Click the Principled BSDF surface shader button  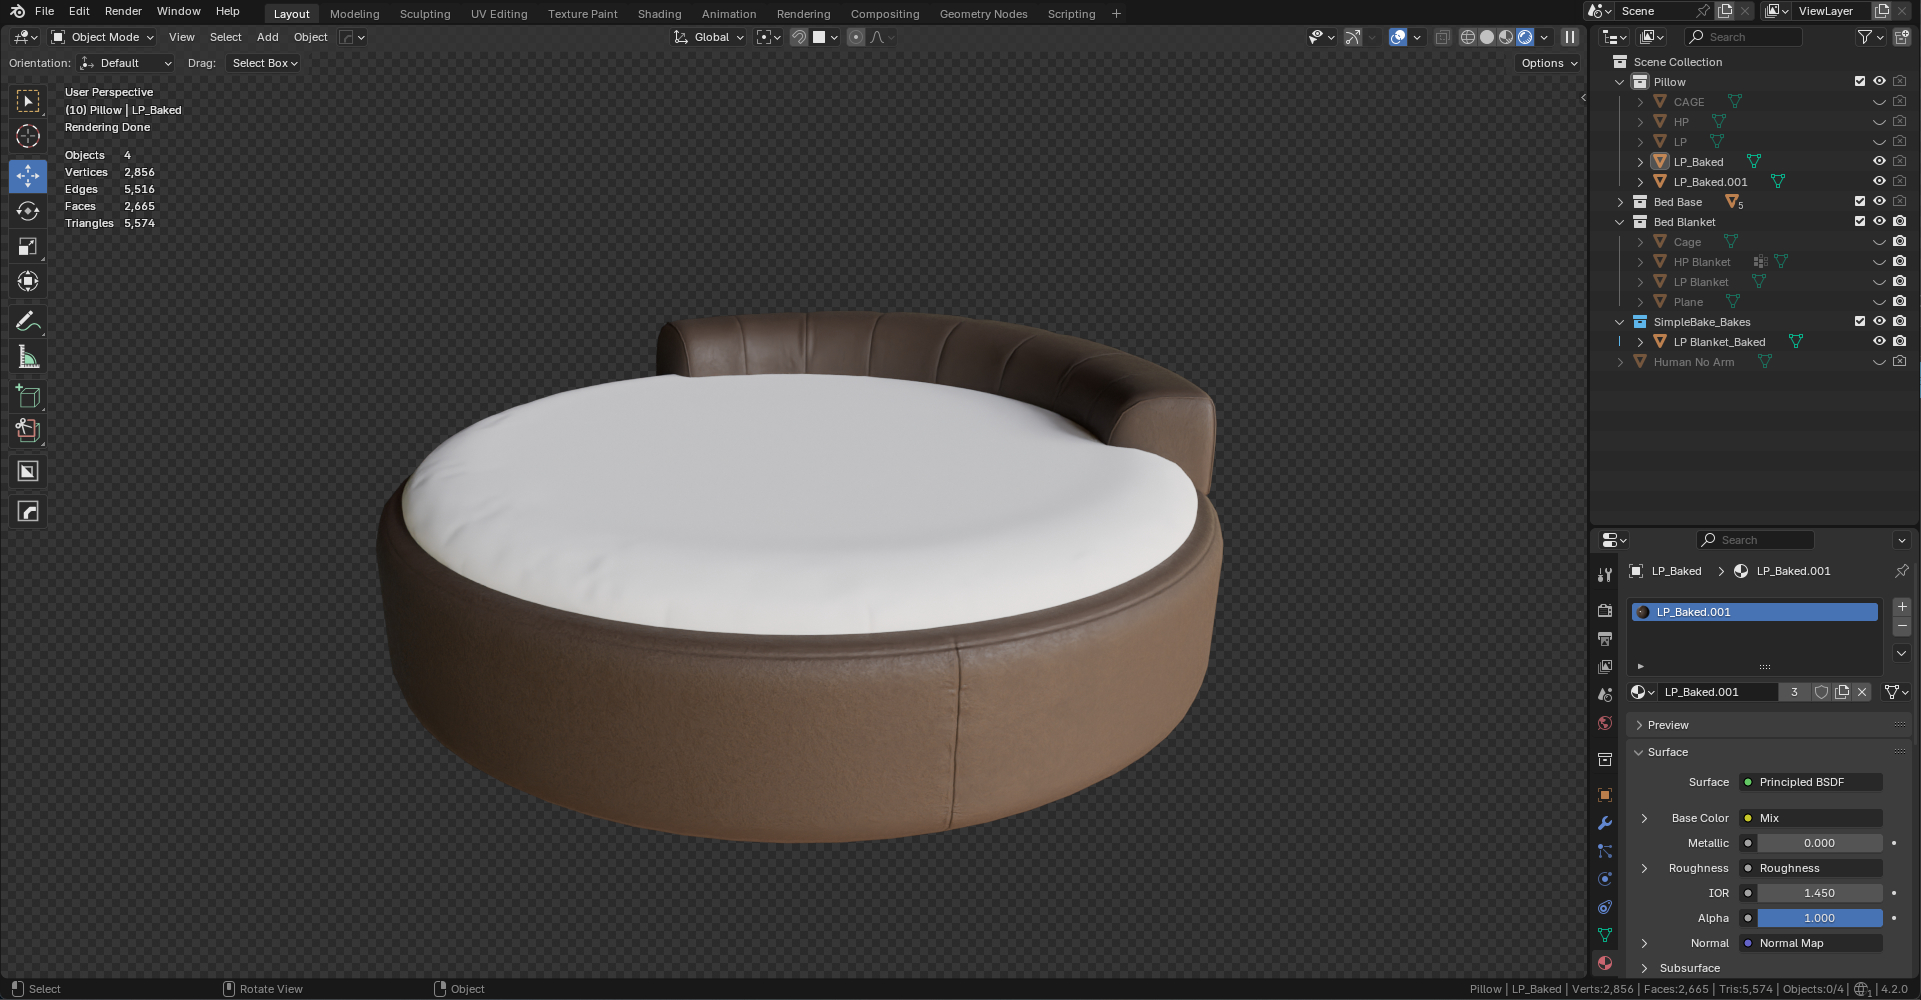point(1811,782)
